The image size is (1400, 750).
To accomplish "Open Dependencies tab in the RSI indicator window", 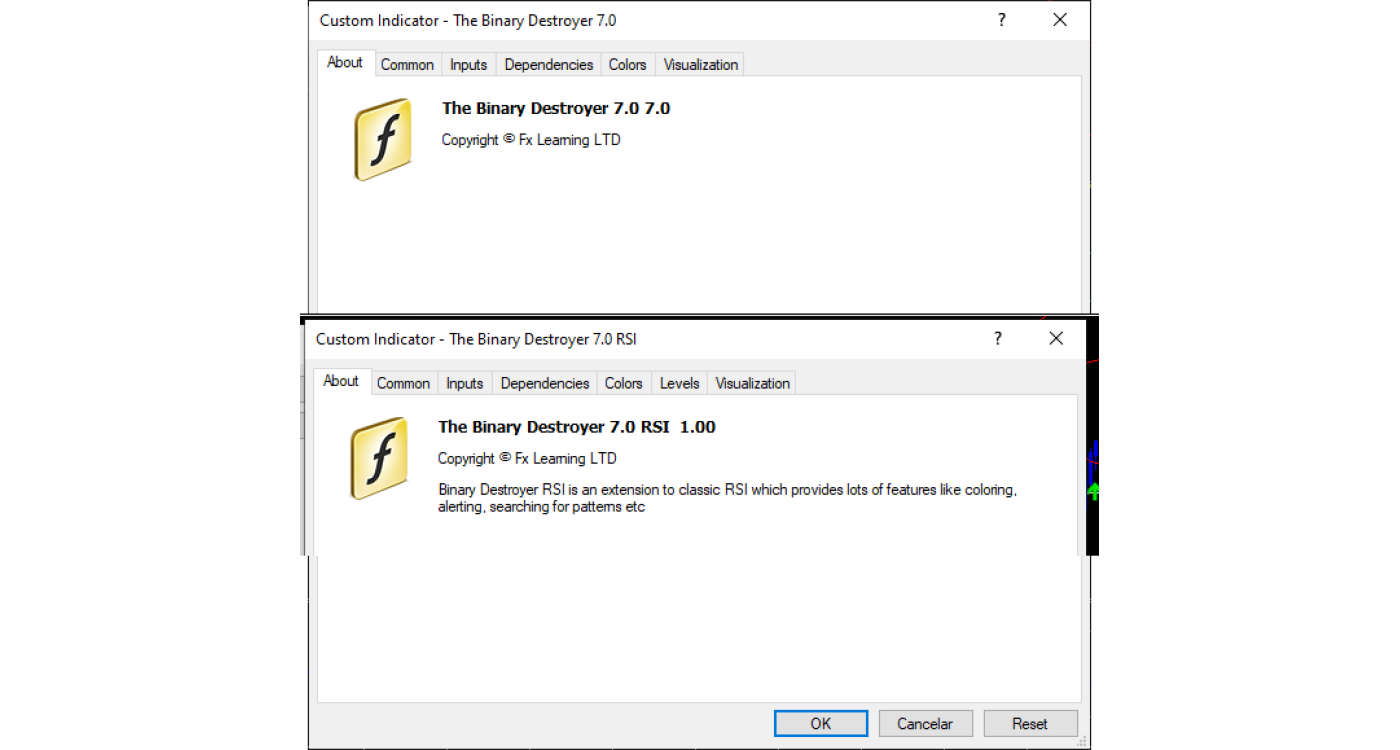I will point(545,384).
